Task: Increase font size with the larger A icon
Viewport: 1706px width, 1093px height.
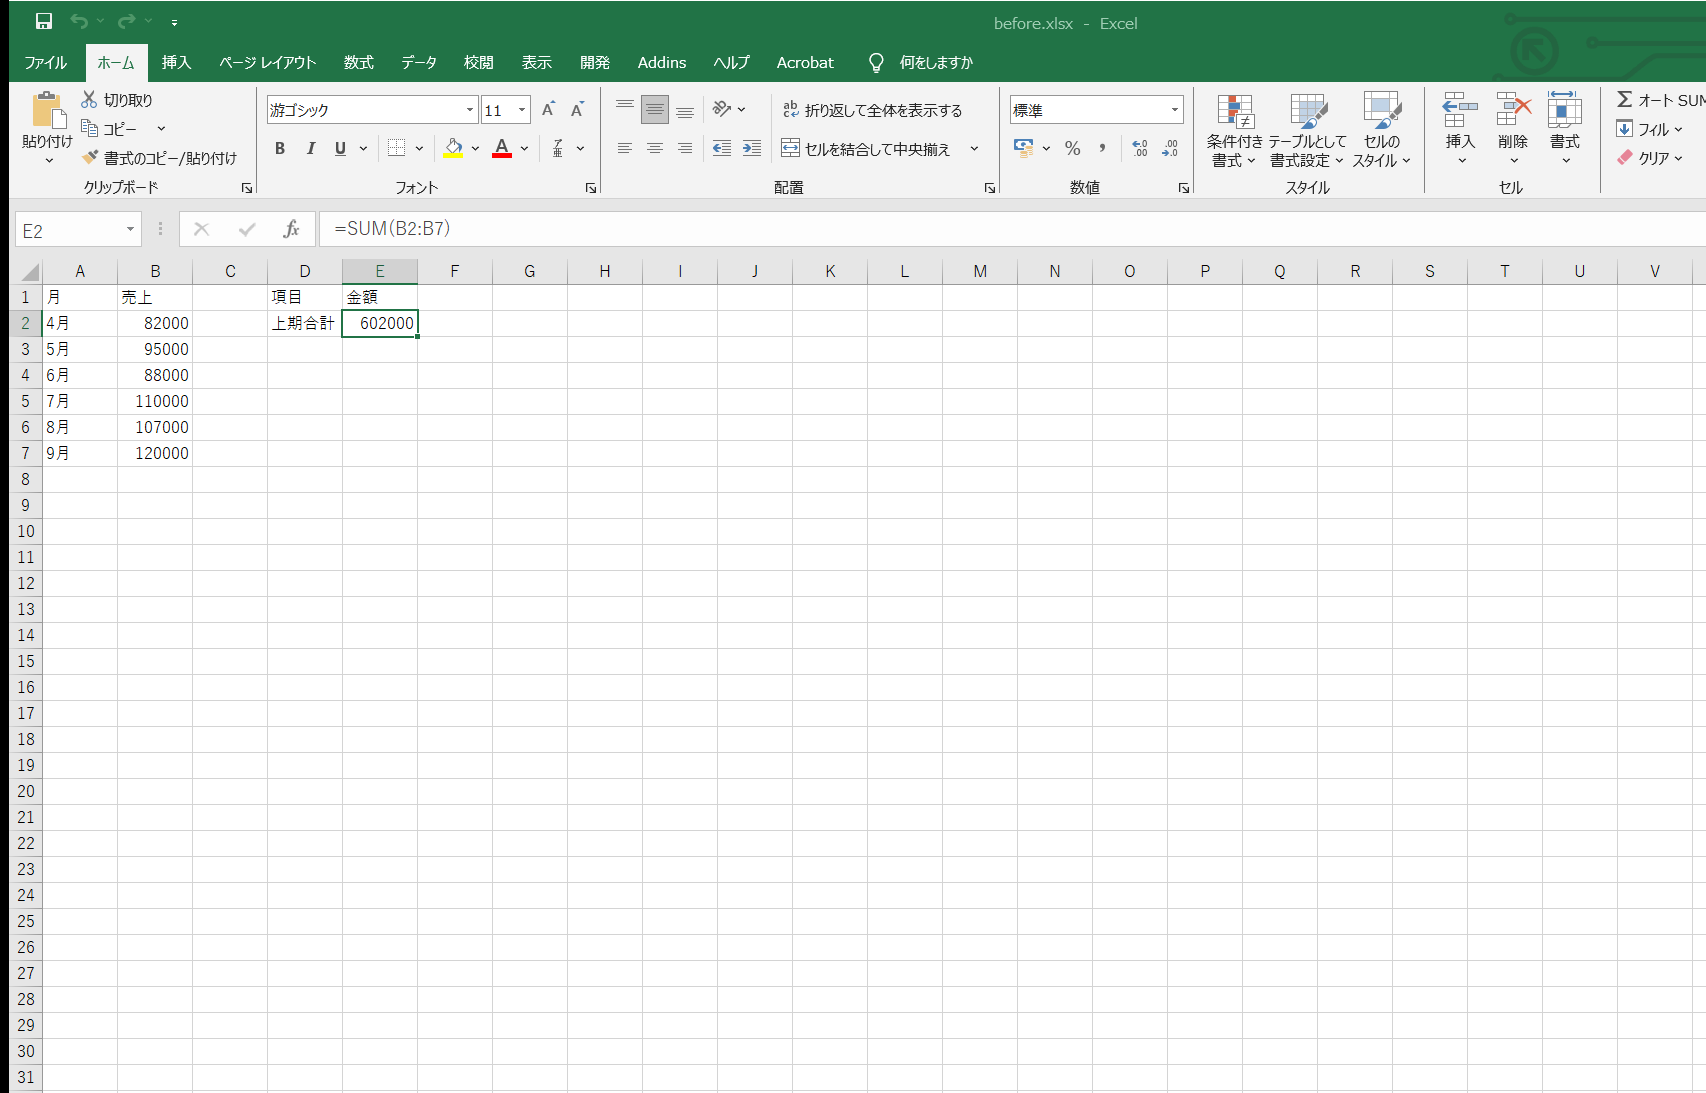Action: point(548,109)
